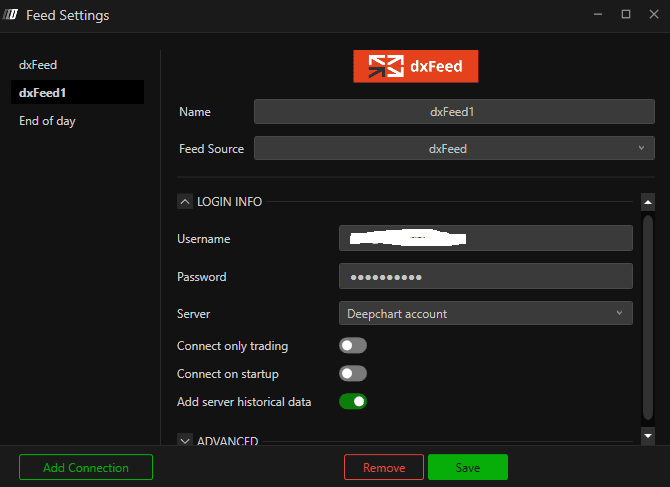This screenshot has width=670, height=487.
Task: Click the Username field
Action: pos(486,238)
